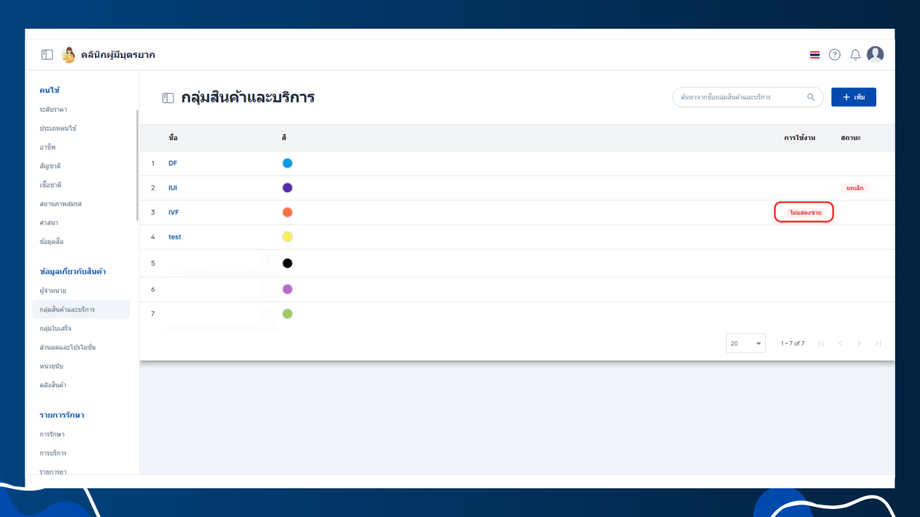Go to first page pagination arrow
Viewport: 920px width, 517px height.
pos(821,343)
